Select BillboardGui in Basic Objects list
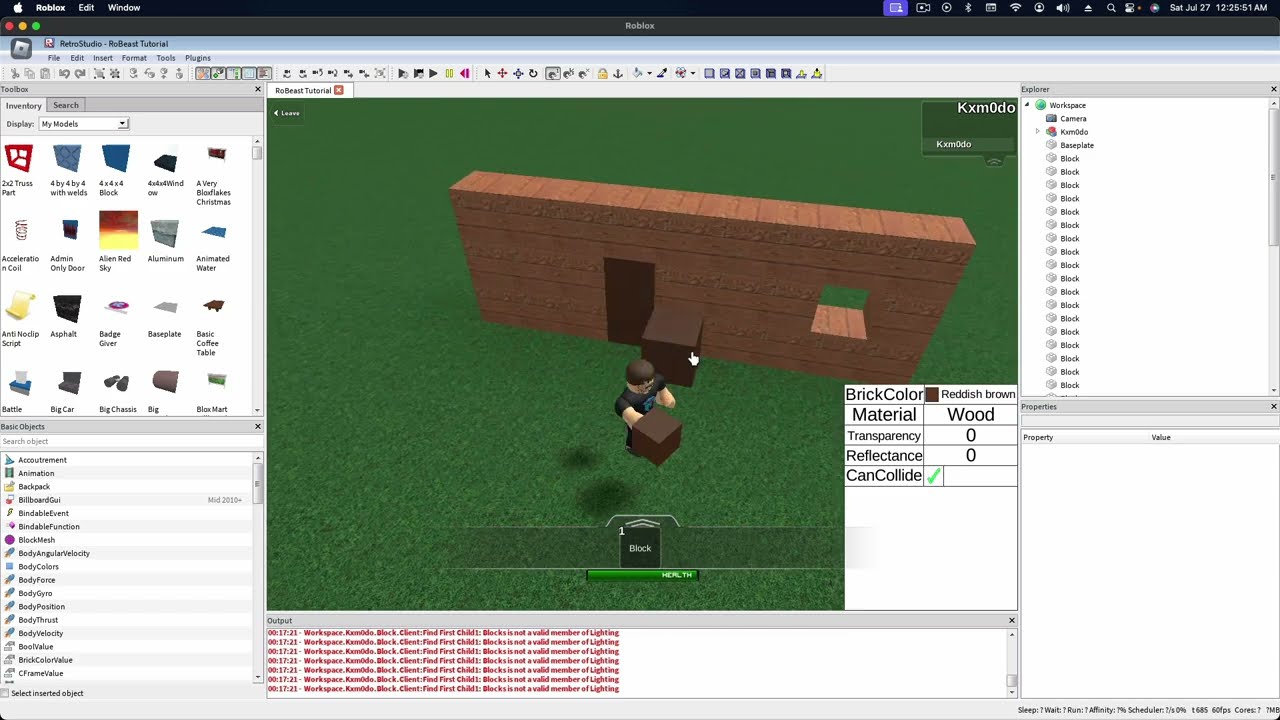The height and width of the screenshot is (720, 1280). point(39,500)
